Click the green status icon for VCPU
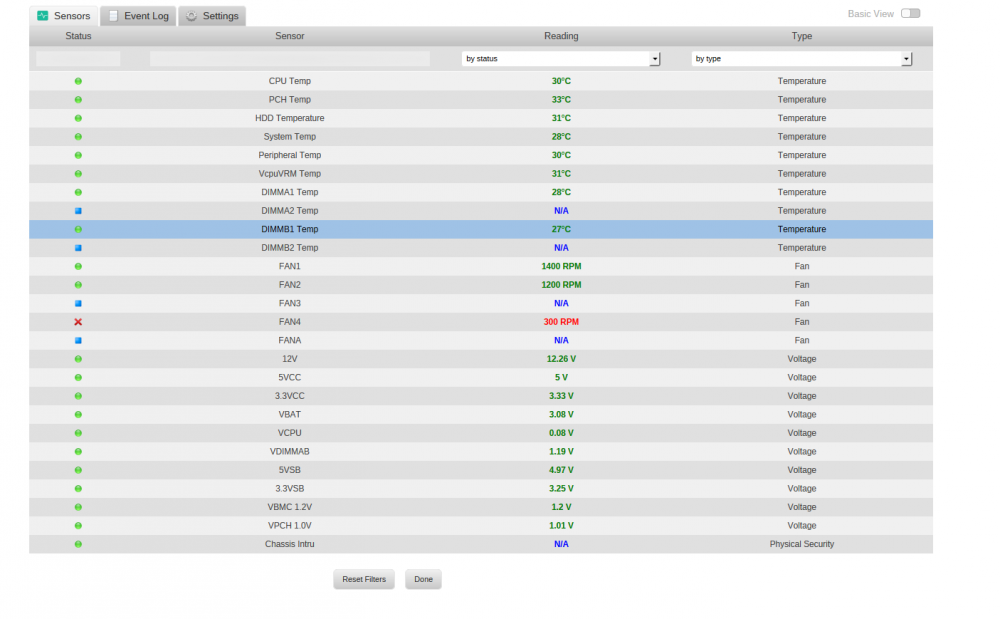Image resolution: width=1000 pixels, height=619 pixels. pos(78,433)
